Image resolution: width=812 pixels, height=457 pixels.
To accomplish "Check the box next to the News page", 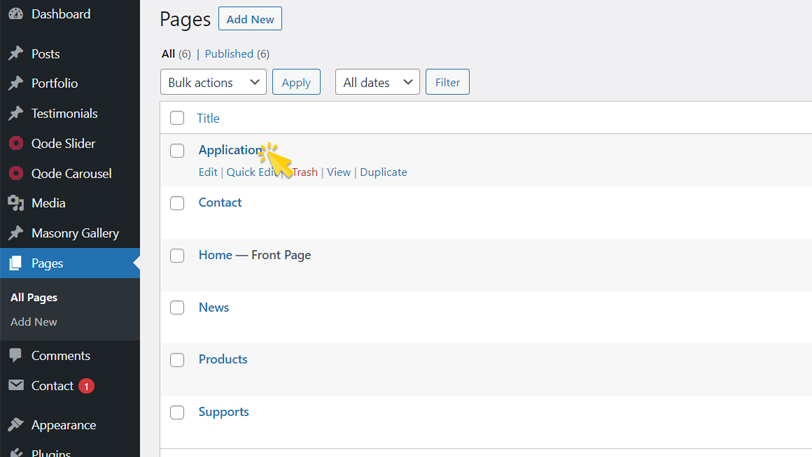I will 177,308.
